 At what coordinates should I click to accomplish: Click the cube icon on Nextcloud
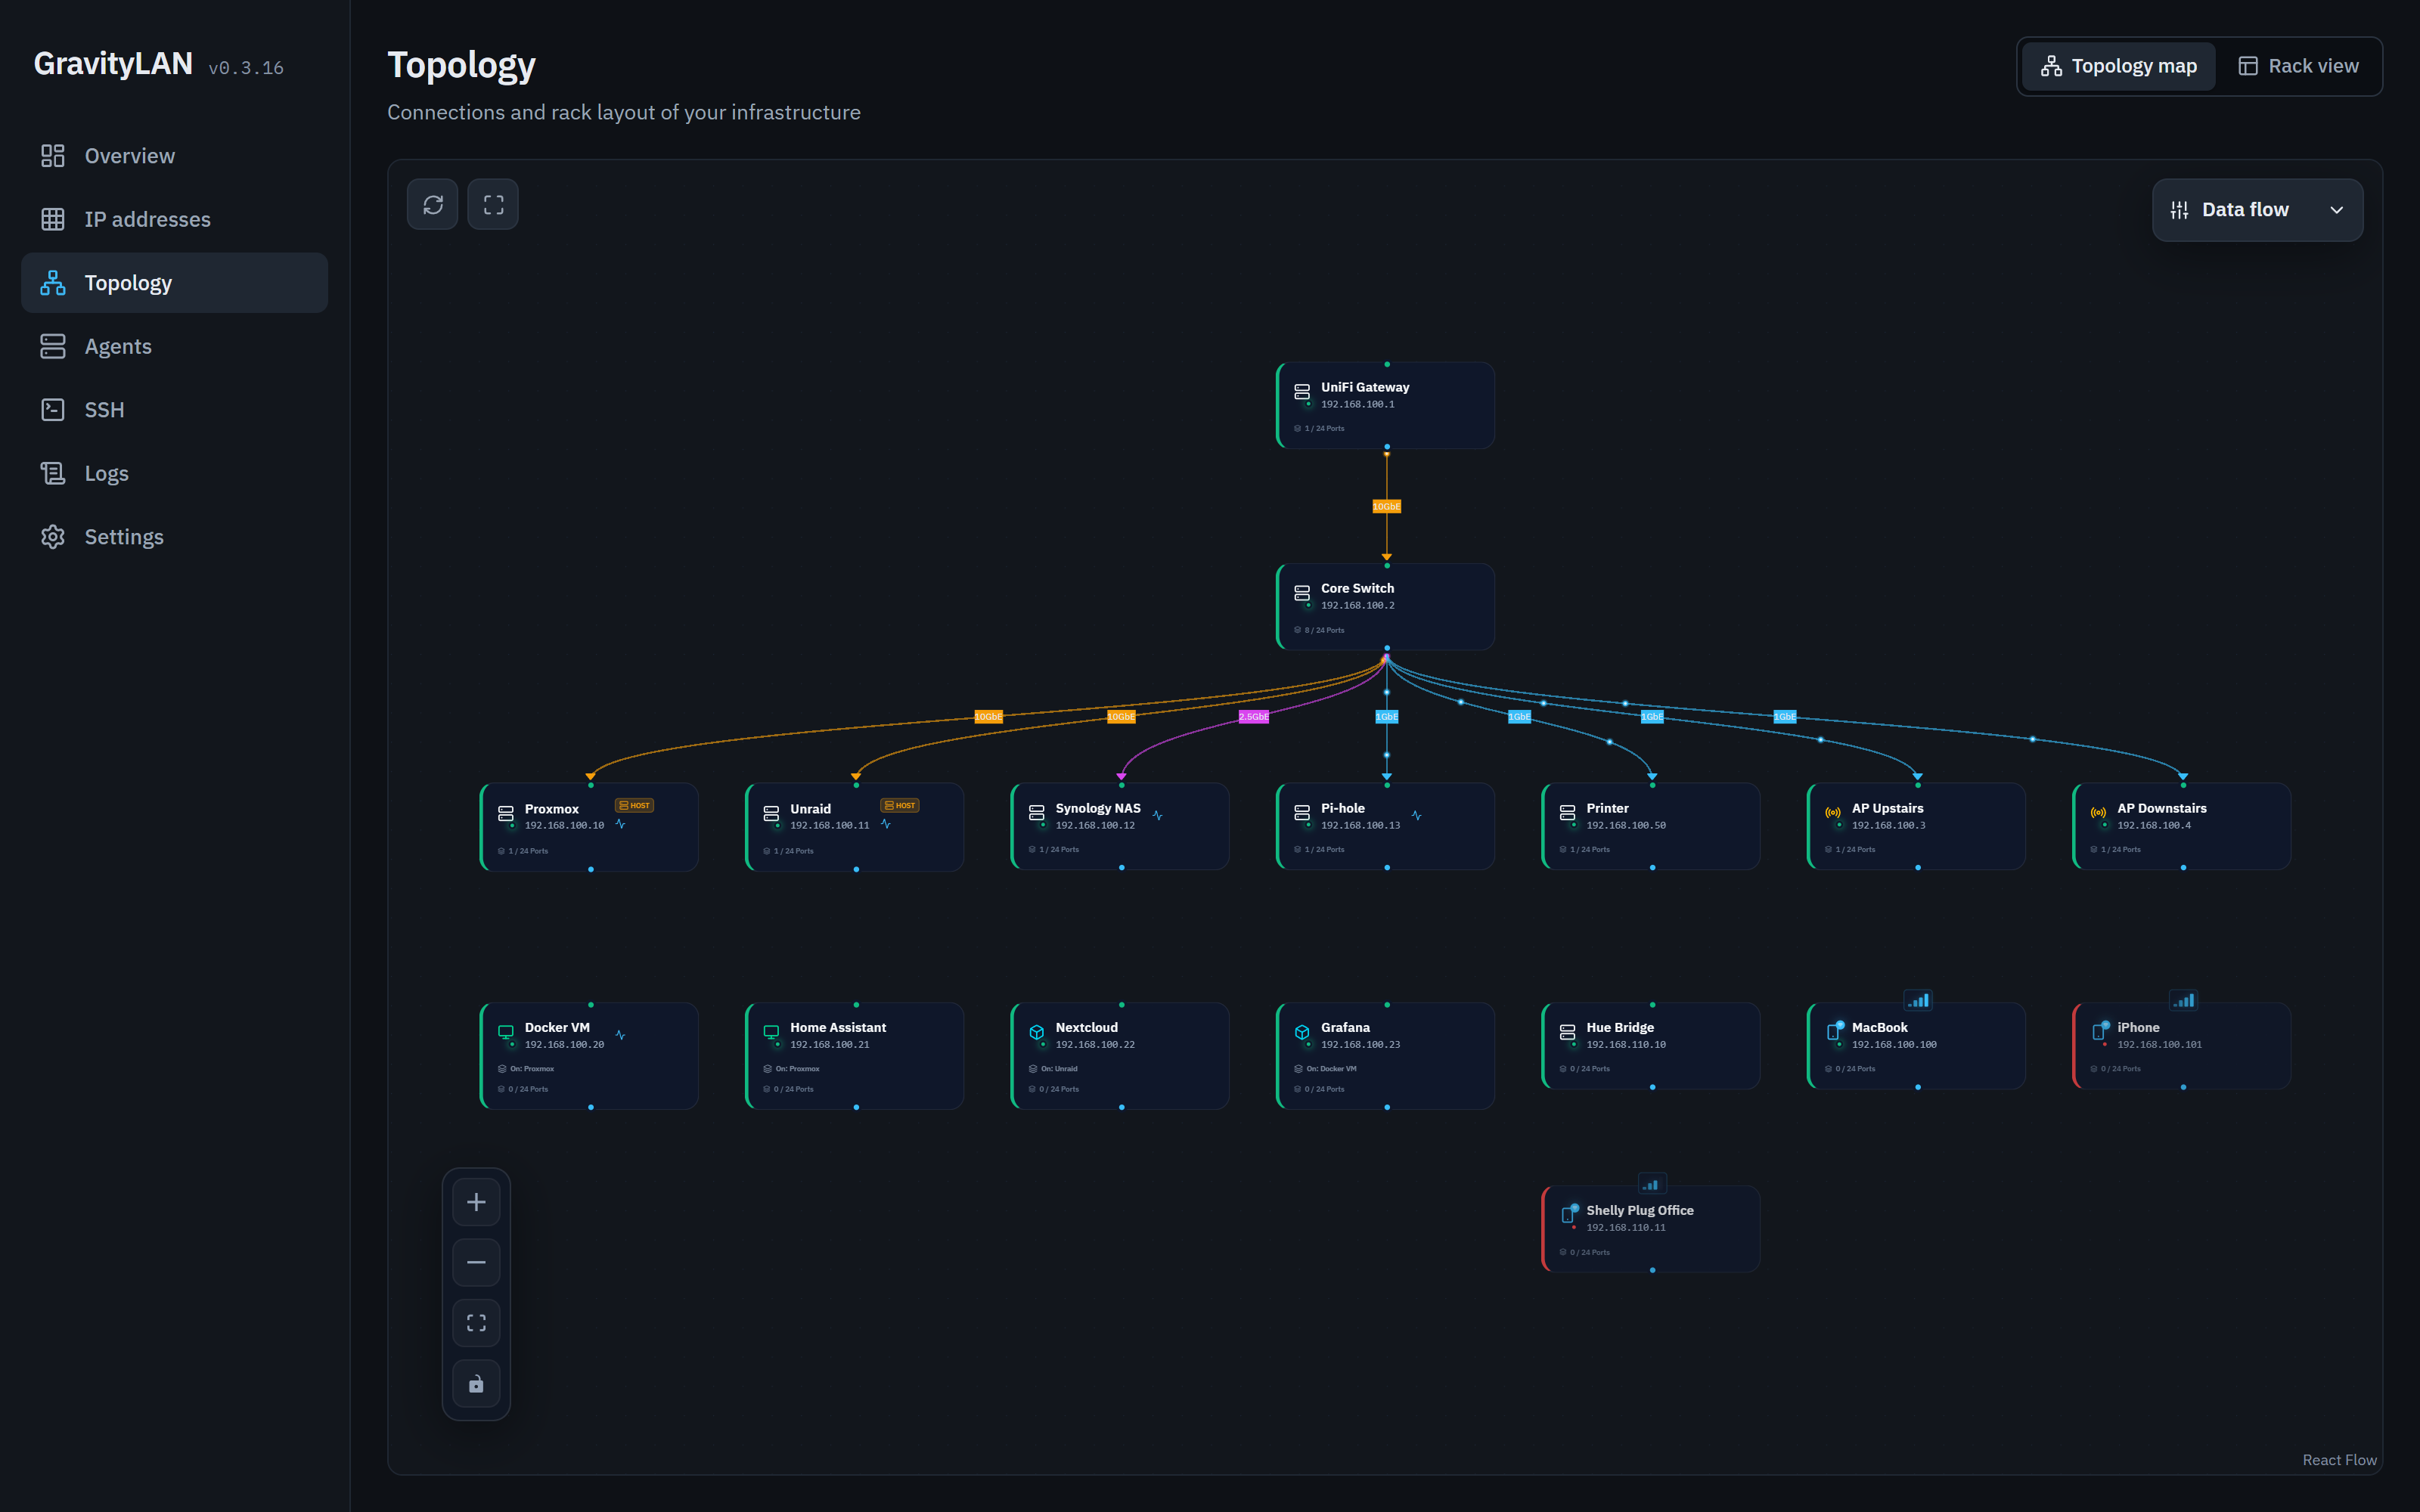1037,1032
